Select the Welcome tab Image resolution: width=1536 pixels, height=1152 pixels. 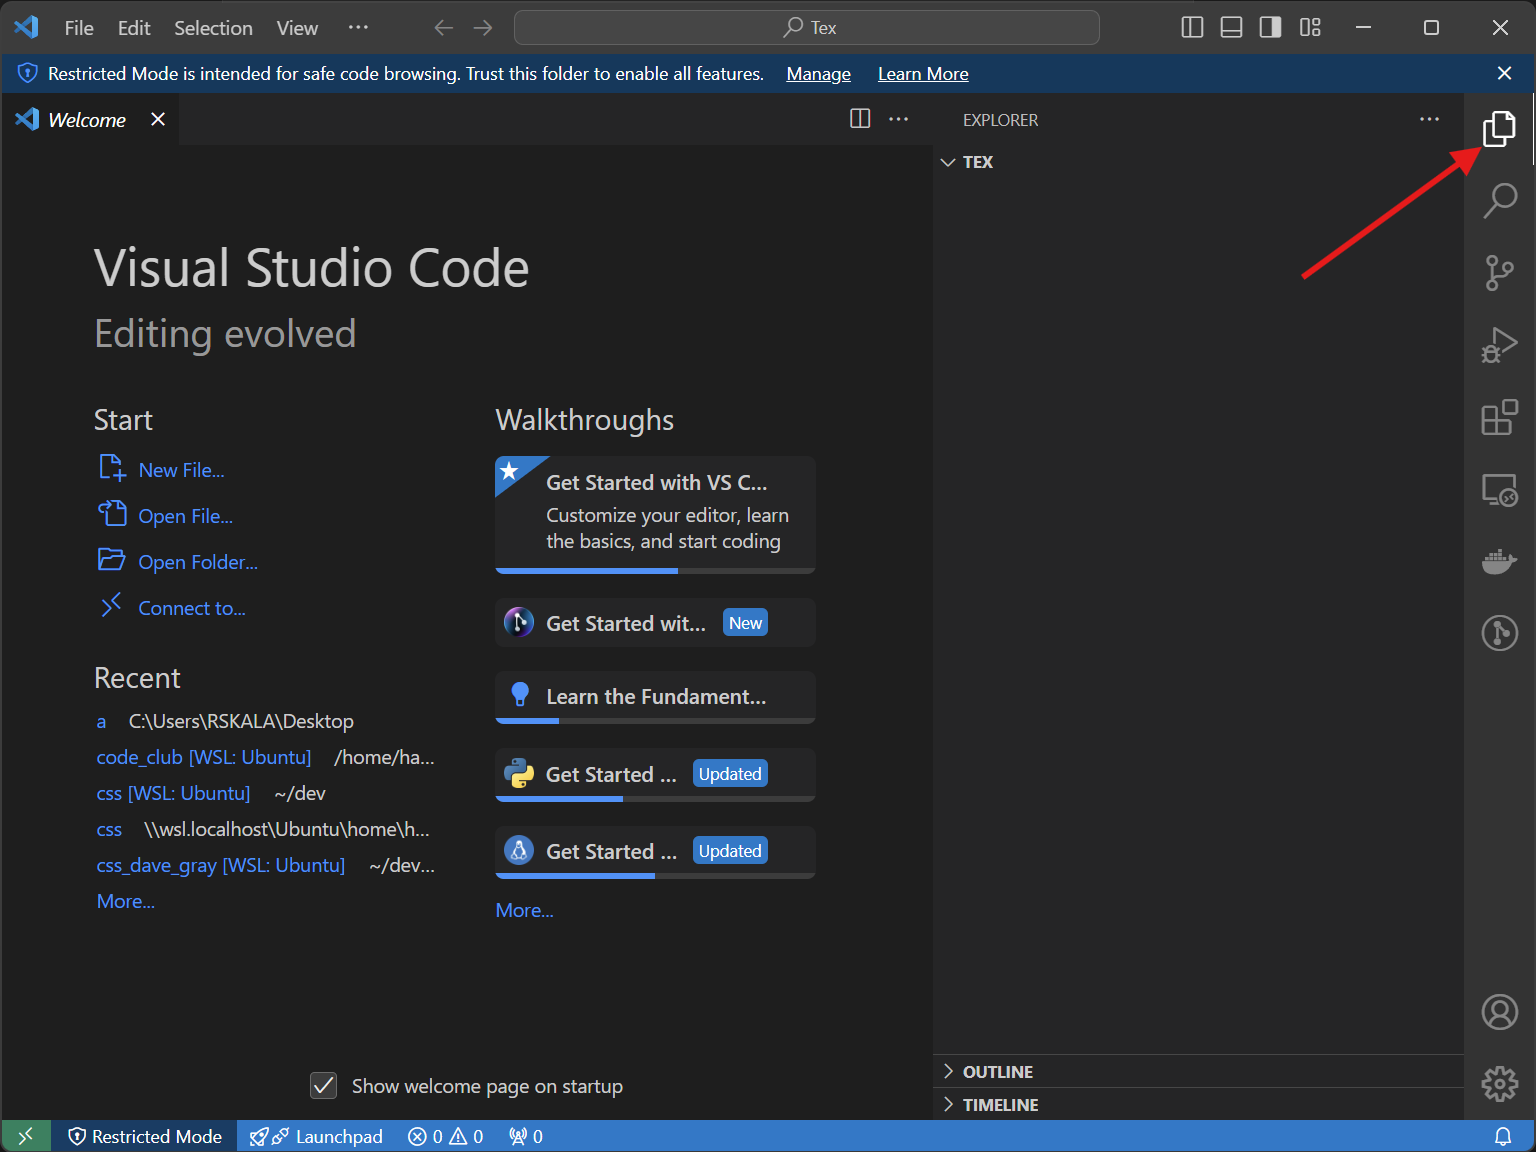point(87,120)
